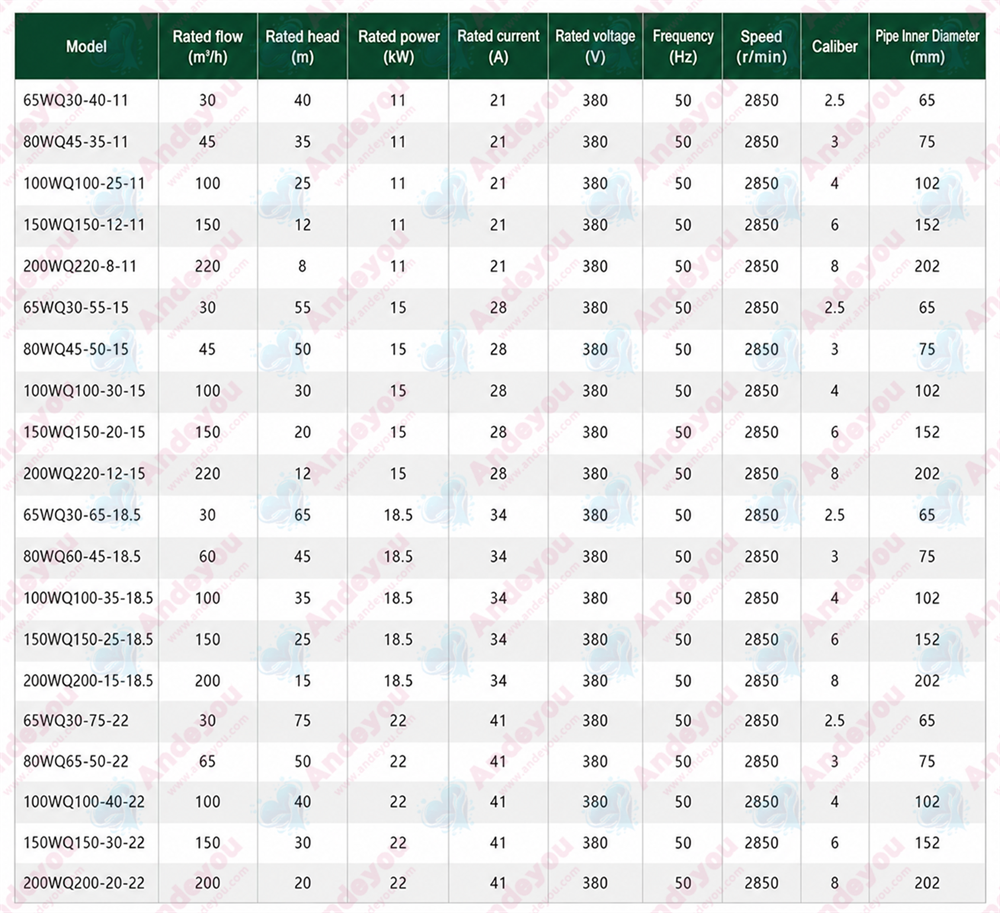Click speed 2850 in 150WQ150-12-11 row
Screen dimensions: 1000x913
coord(761,224)
